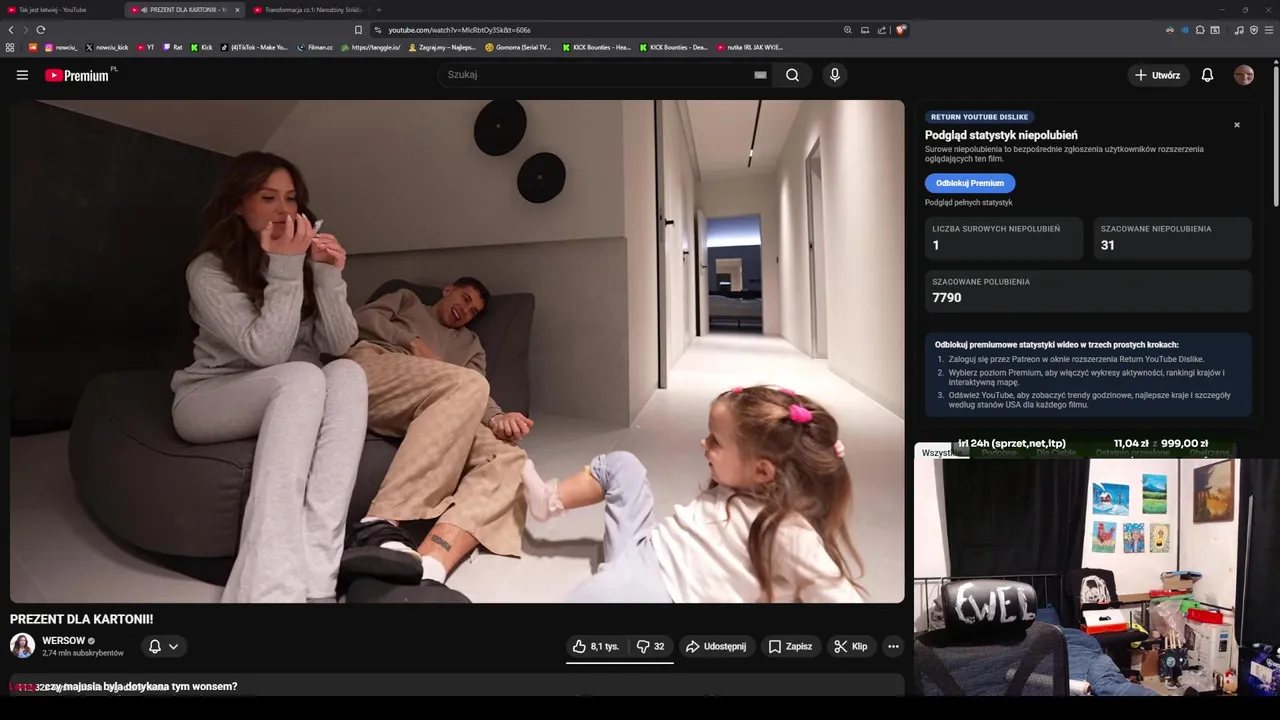Viewport: 1280px width, 720px height.
Task: Open the TikTok bookmark
Action: 254,47
